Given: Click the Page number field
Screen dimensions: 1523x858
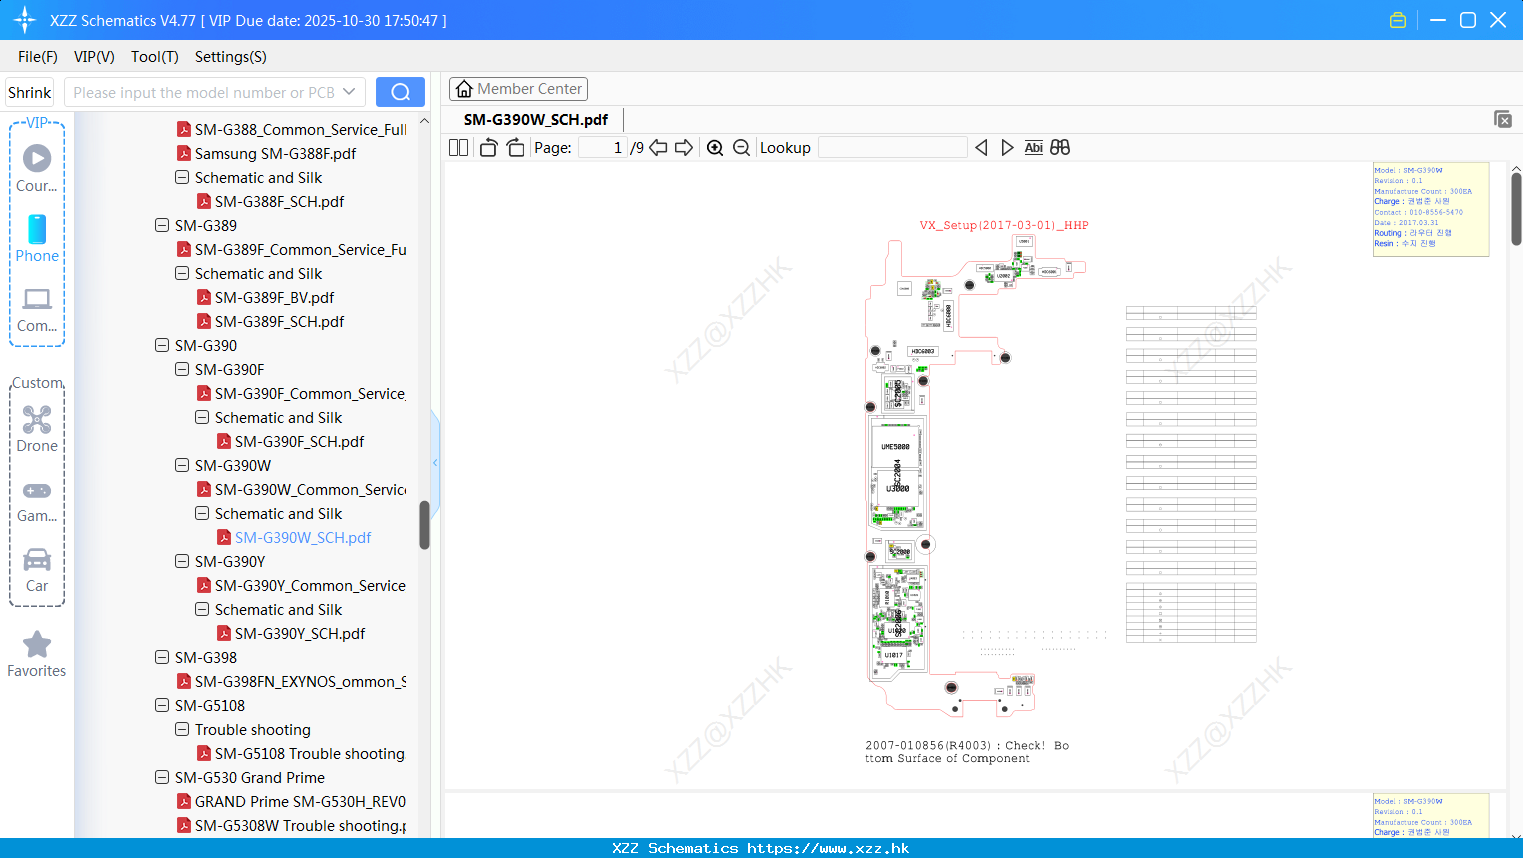Looking at the screenshot, I should click(603, 147).
